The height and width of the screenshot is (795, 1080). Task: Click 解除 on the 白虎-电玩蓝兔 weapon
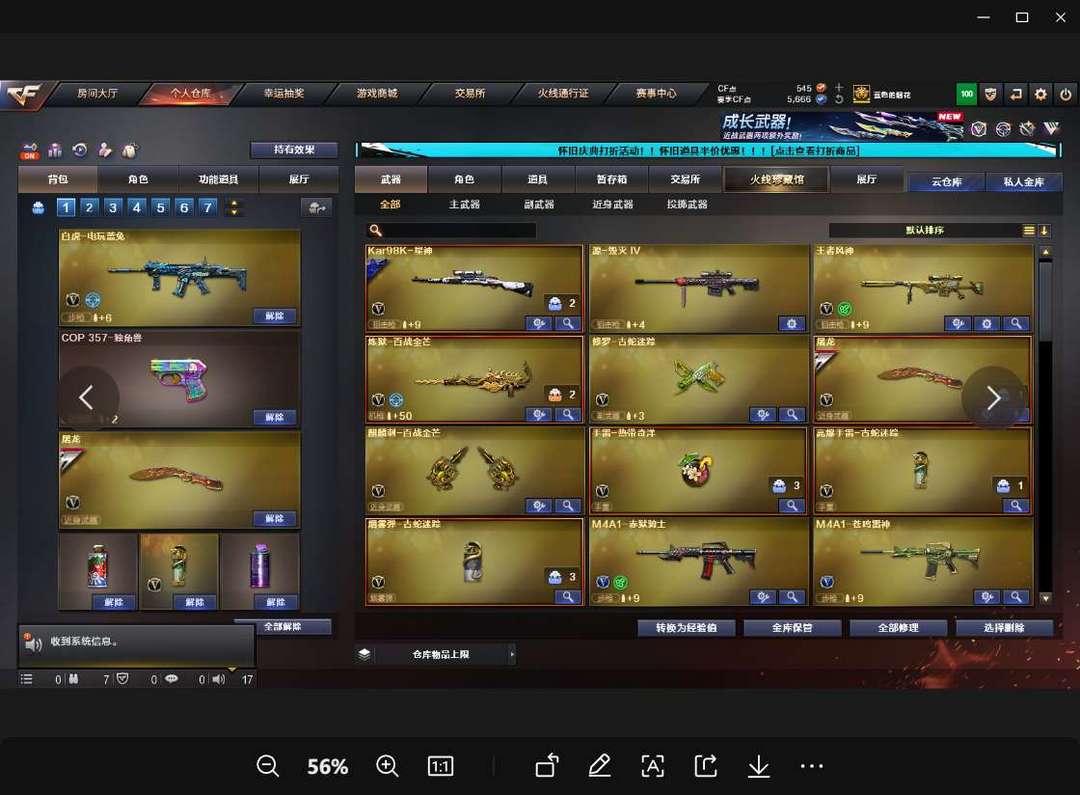[274, 316]
